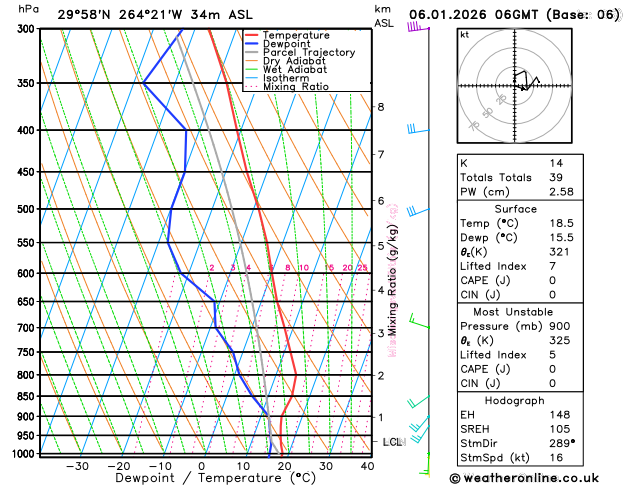Click the Surface Temp value 18.5
Viewport: 629px width, 486px height.
561,223
